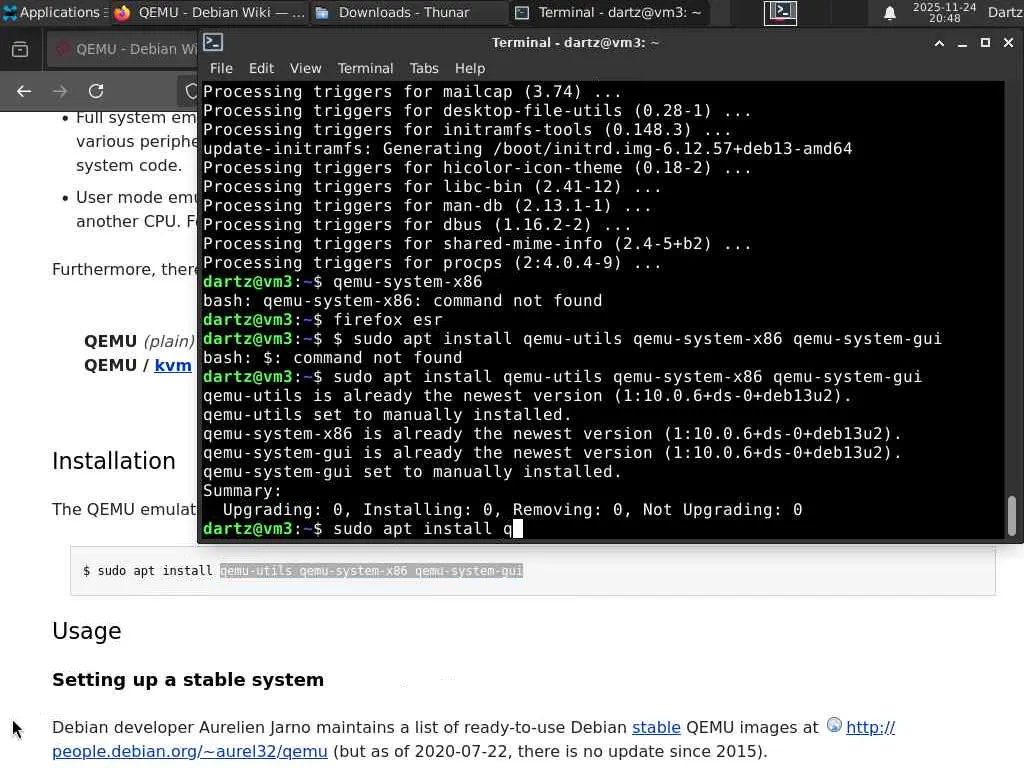1024x768 pixels.
Task: Open the Edit menu in Terminal
Action: click(261, 68)
